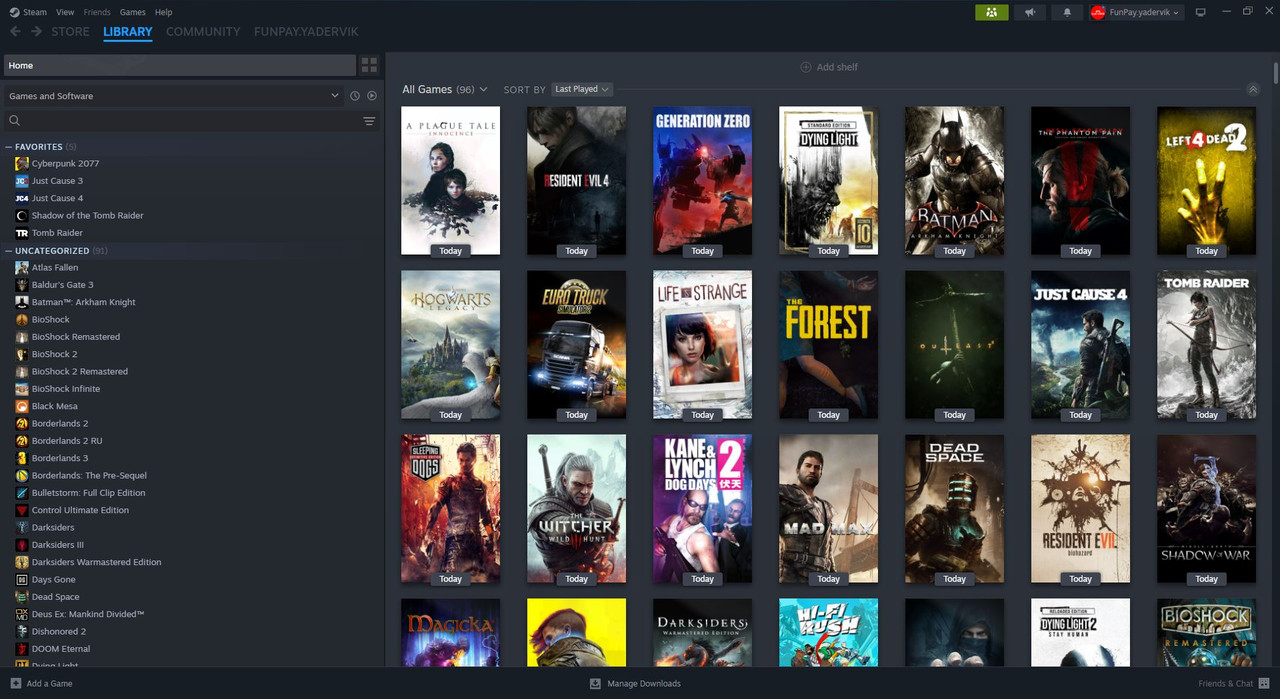Collapse the UNCATEGORIZED category
Screen dimensions: 1280x699
[9, 251]
